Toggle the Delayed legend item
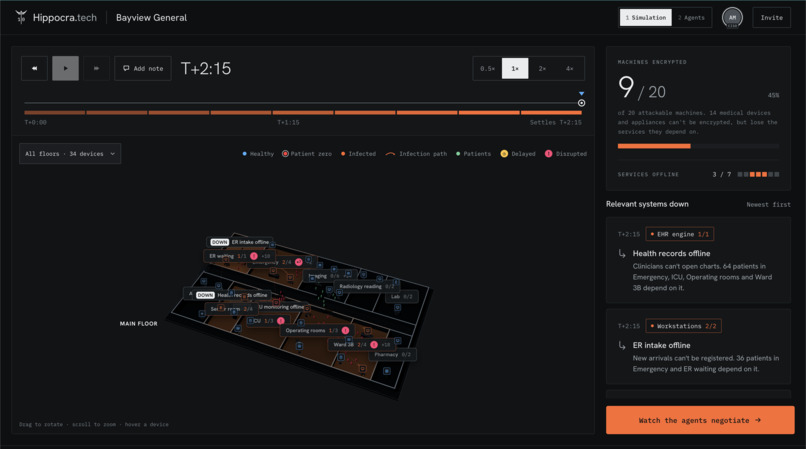Viewport: 806px width, 449px height. pos(518,154)
